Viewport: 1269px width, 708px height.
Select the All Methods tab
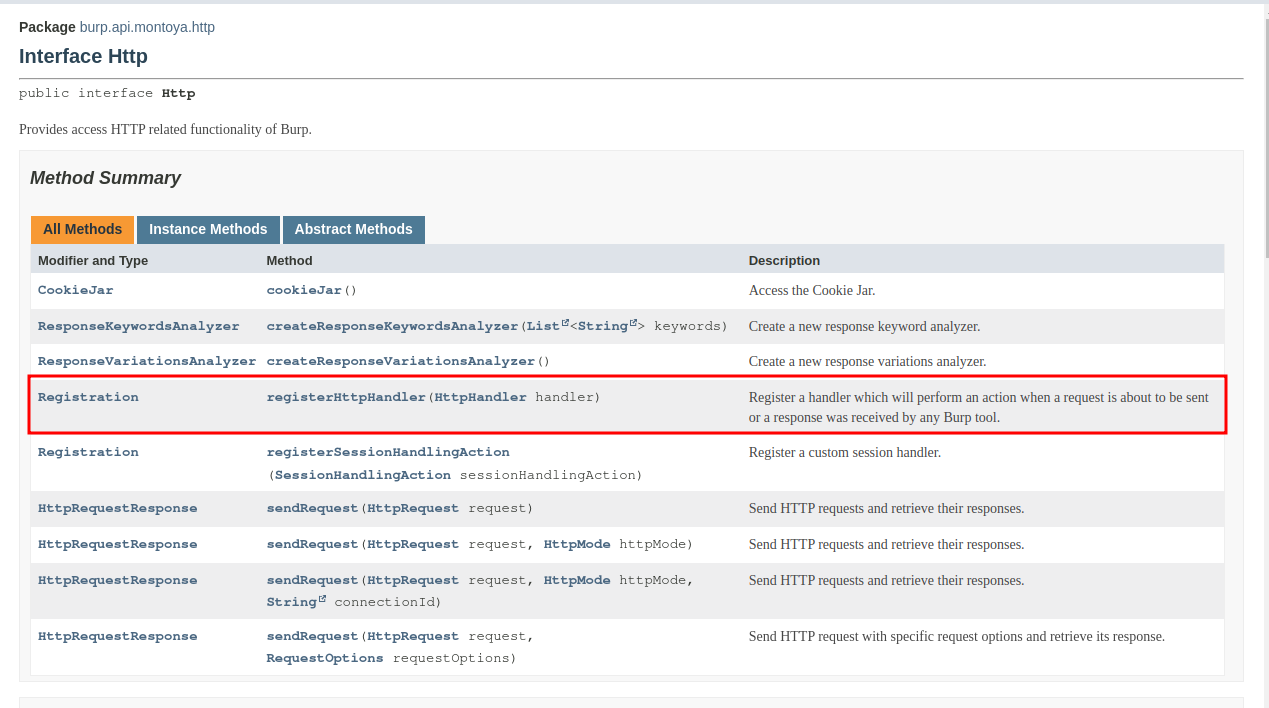click(82, 229)
